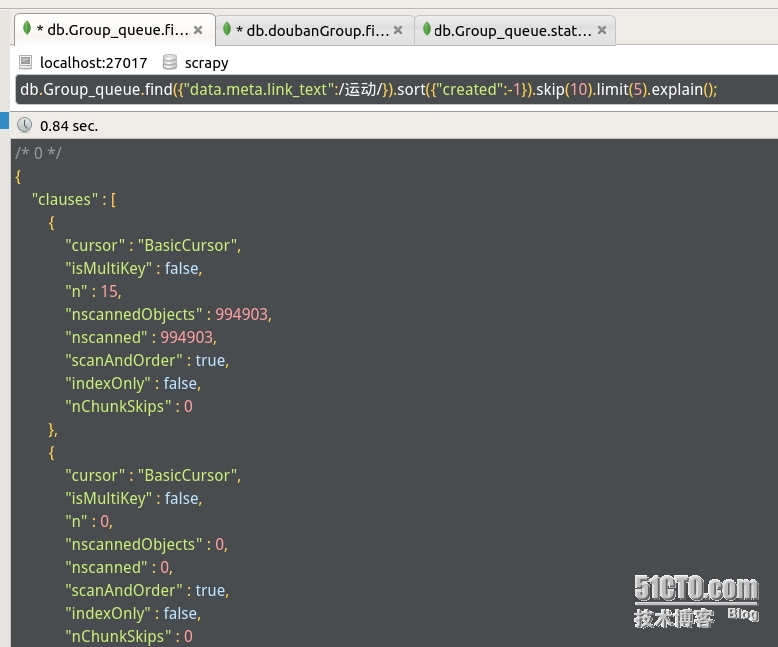This screenshot has height=647, width=778.
Task: Click the database cylinder icon beside scrapy
Action: (170, 62)
